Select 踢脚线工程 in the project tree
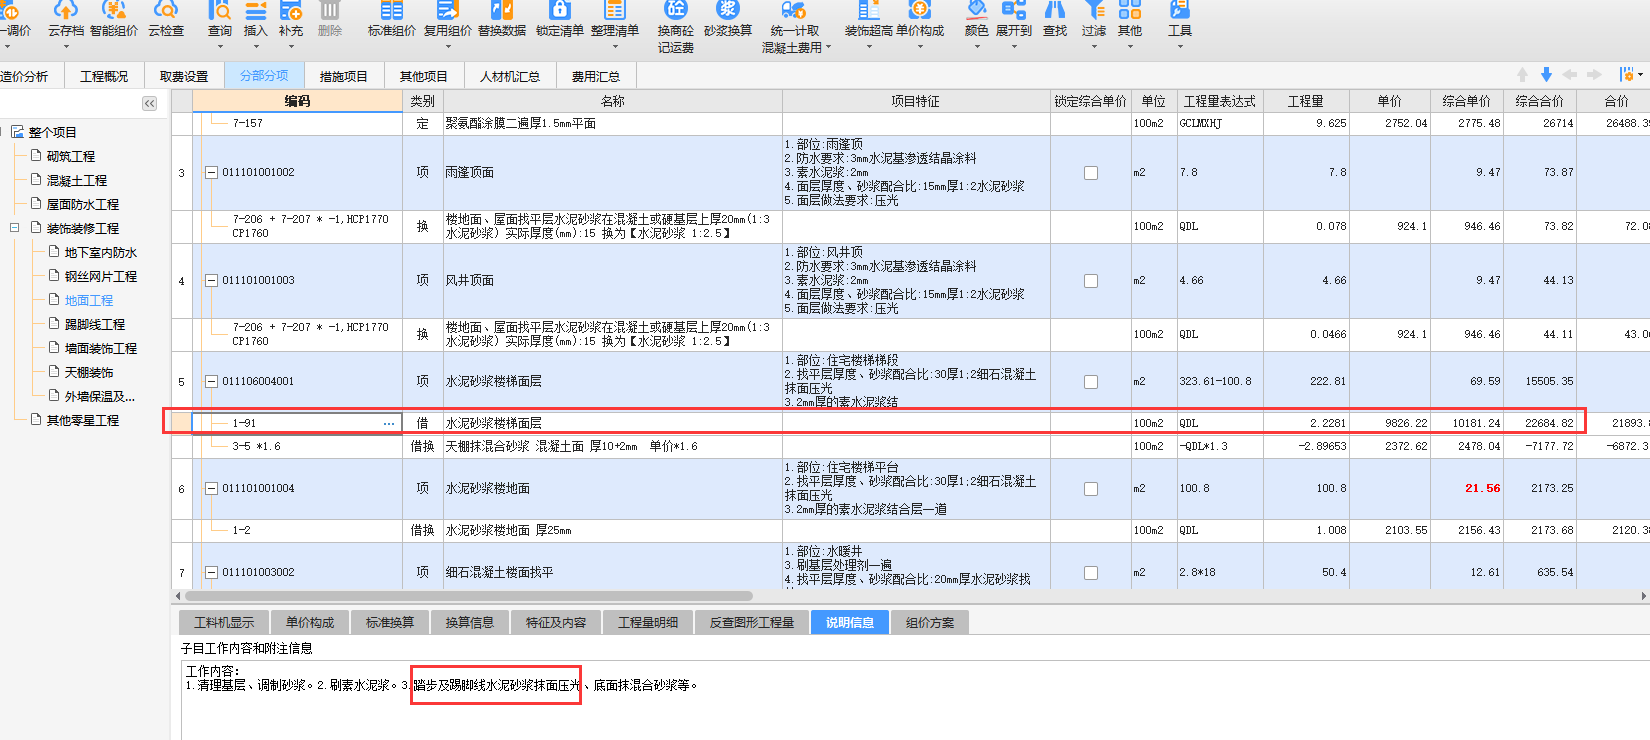 click(95, 324)
